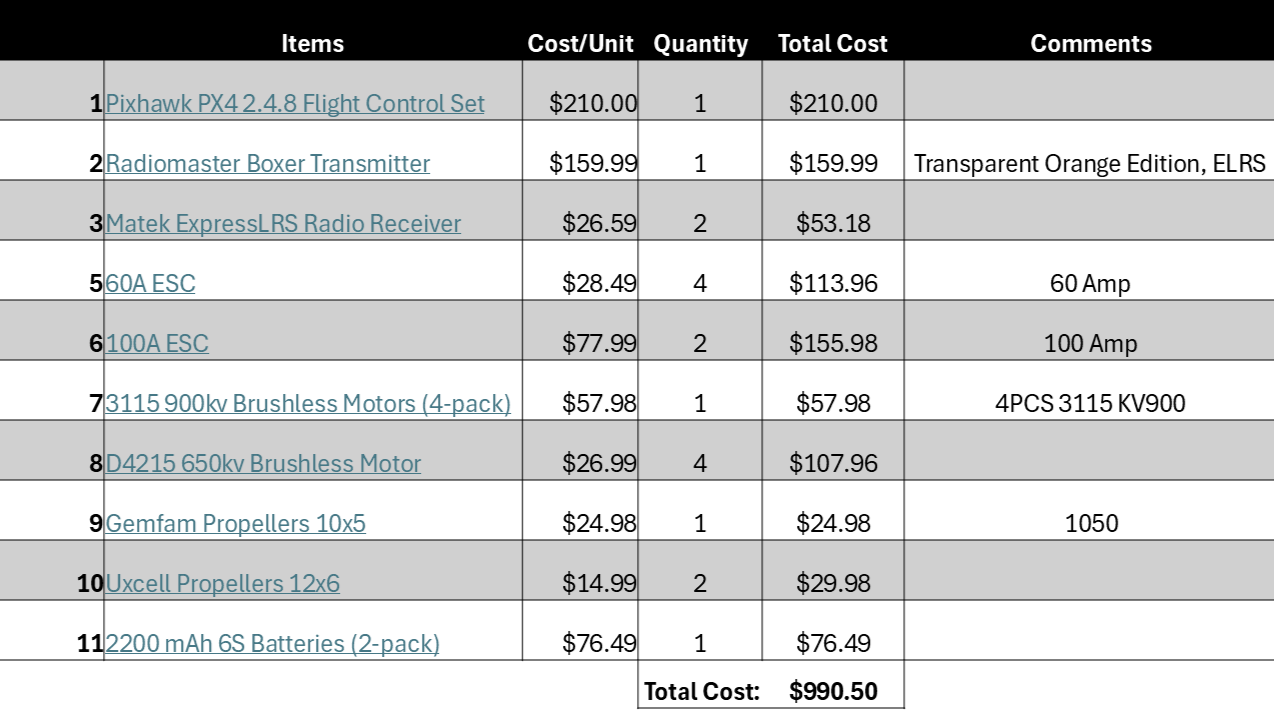This screenshot has height=720, width=1274.
Task: Open the Radiomaster Boxer Transmitter link
Action: point(268,163)
